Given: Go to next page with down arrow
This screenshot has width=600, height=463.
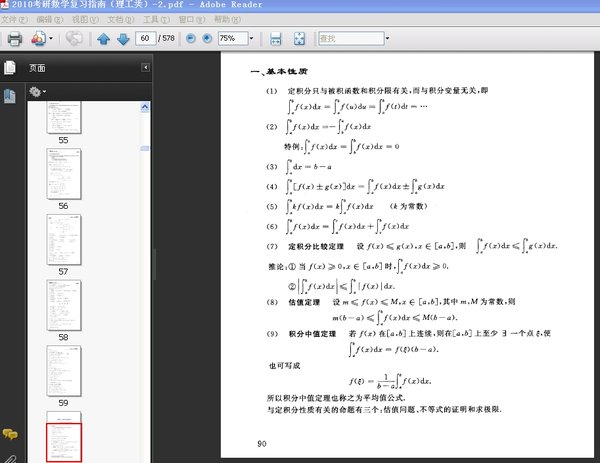Looking at the screenshot, I should click(x=123, y=39).
